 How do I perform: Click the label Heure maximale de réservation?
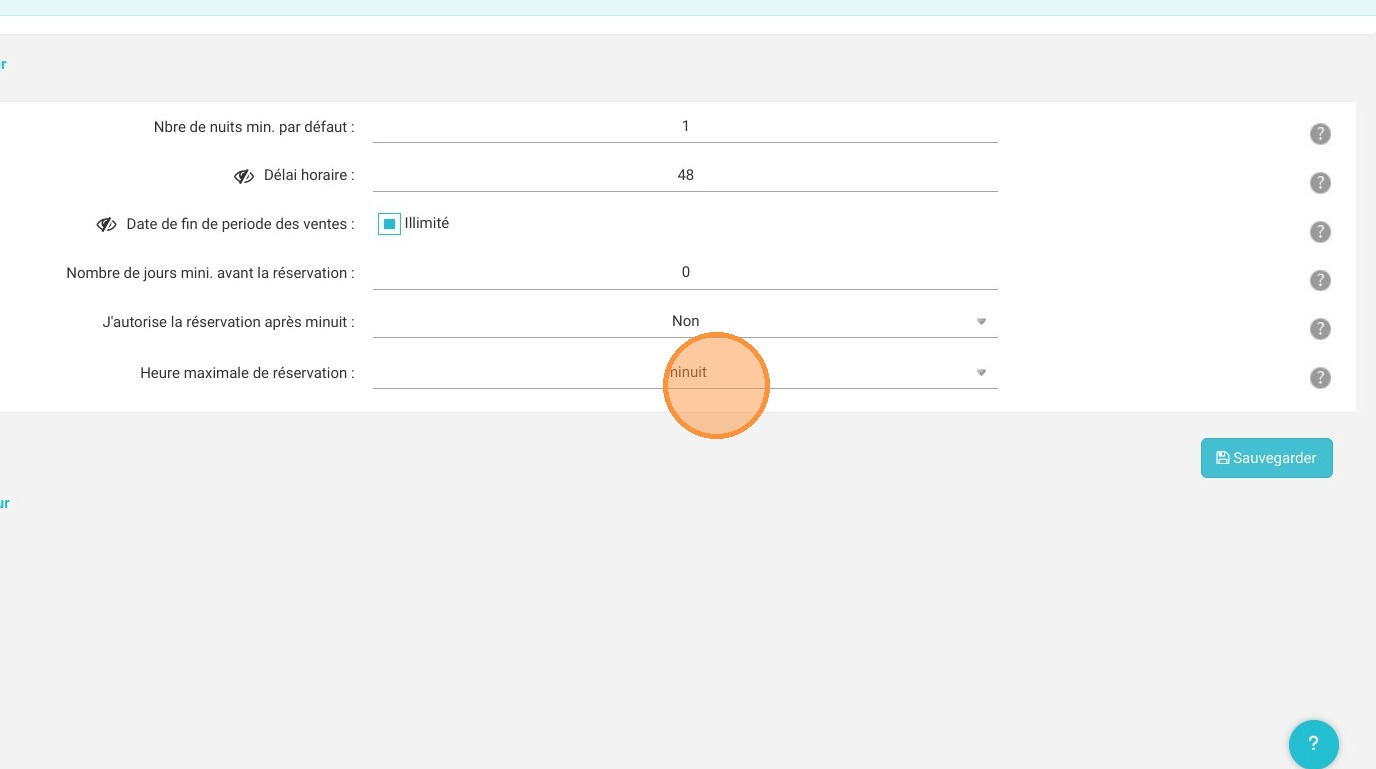[x=247, y=373]
